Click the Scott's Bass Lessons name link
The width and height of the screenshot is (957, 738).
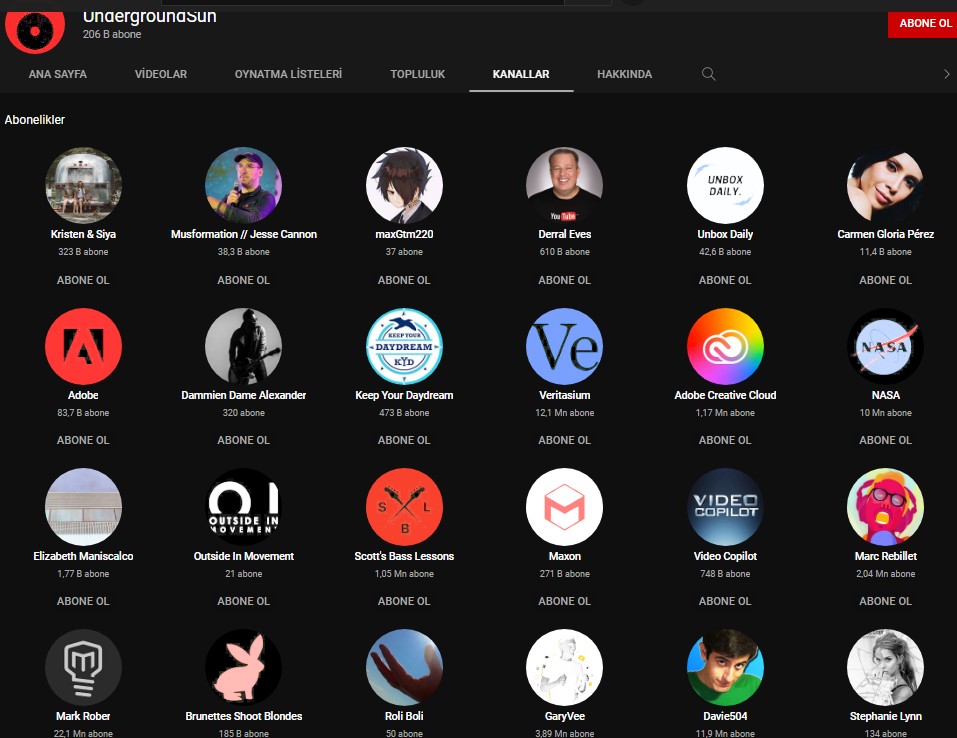404,556
